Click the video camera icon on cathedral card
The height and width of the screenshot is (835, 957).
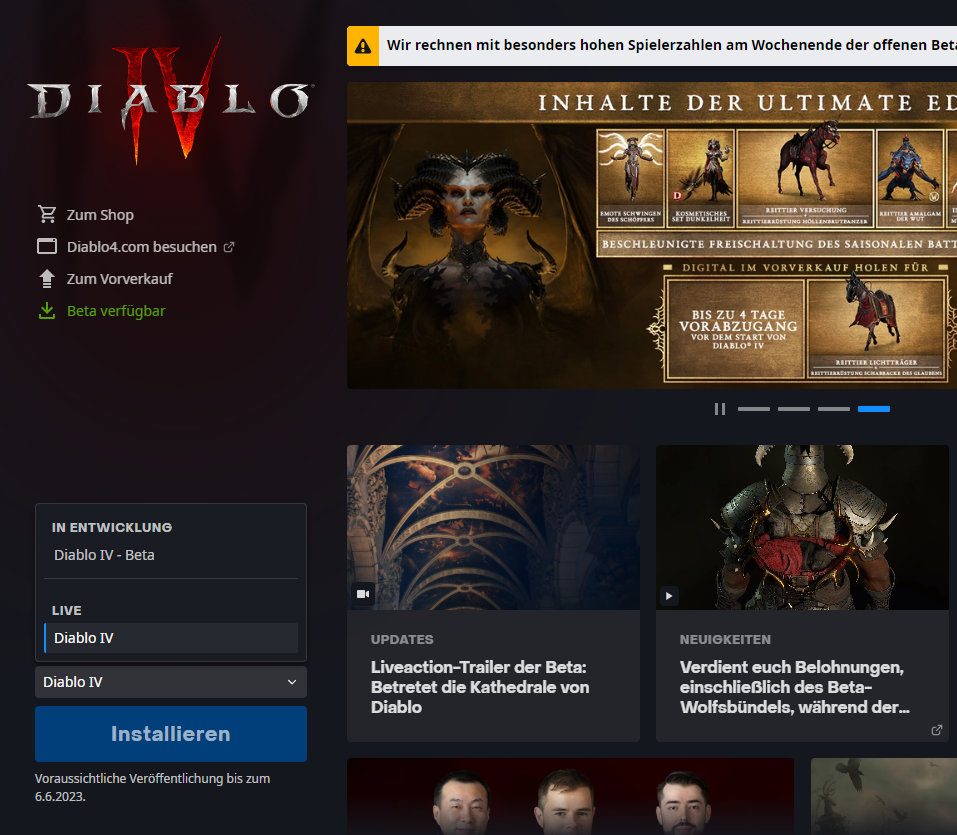click(x=363, y=594)
